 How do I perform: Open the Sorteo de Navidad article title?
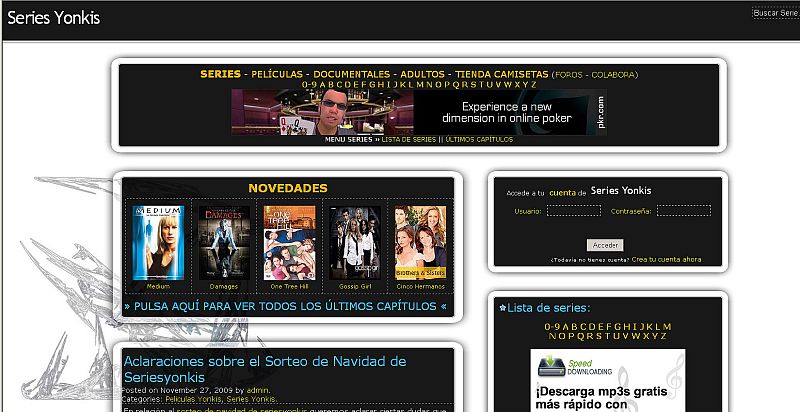tap(265, 368)
